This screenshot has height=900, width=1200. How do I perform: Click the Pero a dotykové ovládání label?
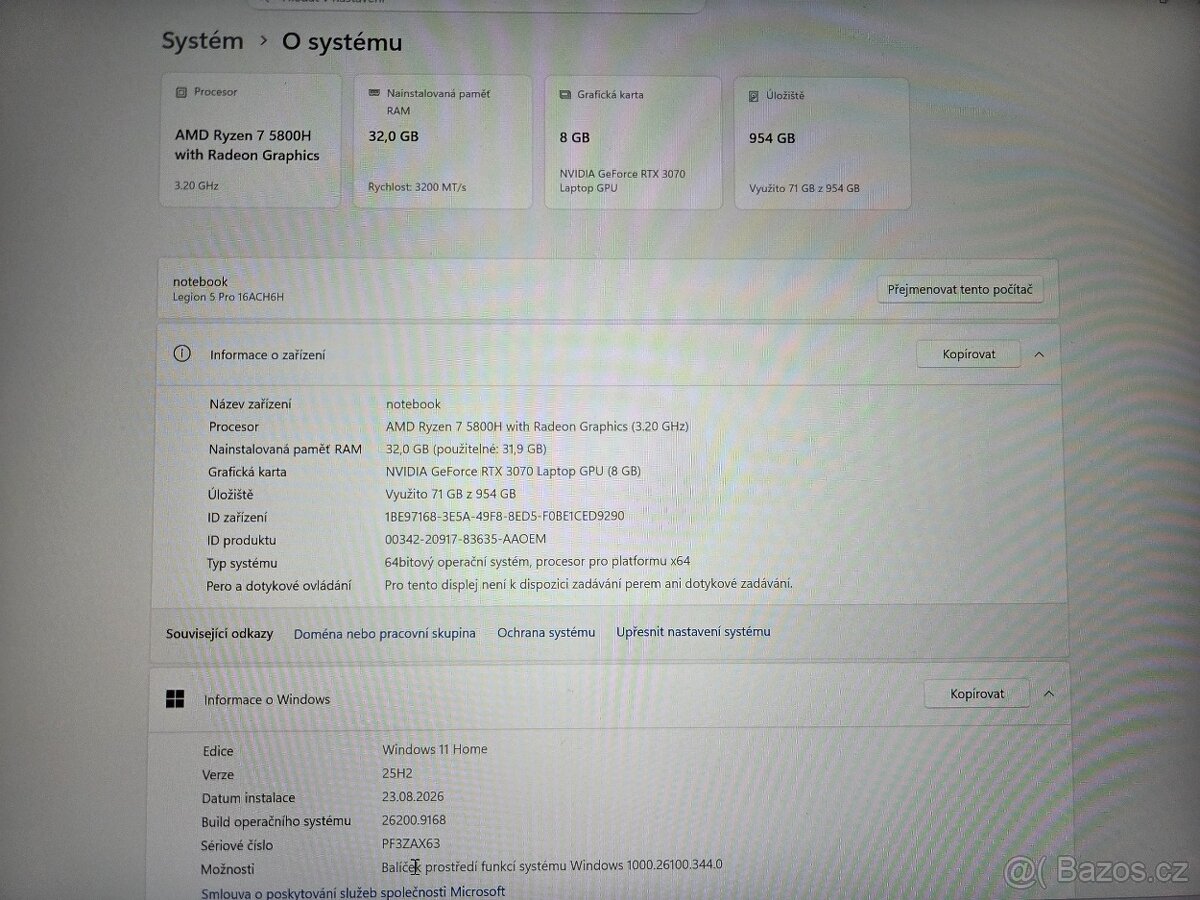coord(279,586)
